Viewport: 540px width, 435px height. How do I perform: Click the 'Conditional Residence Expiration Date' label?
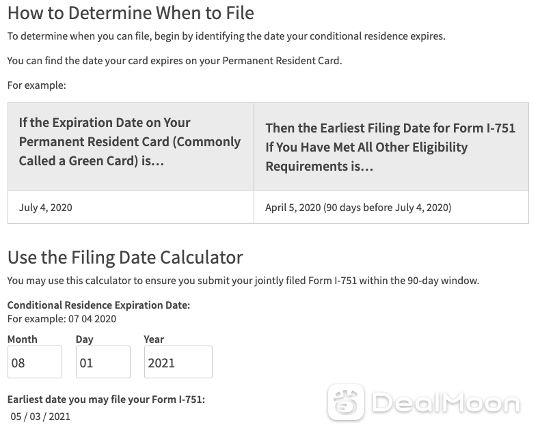98,305
